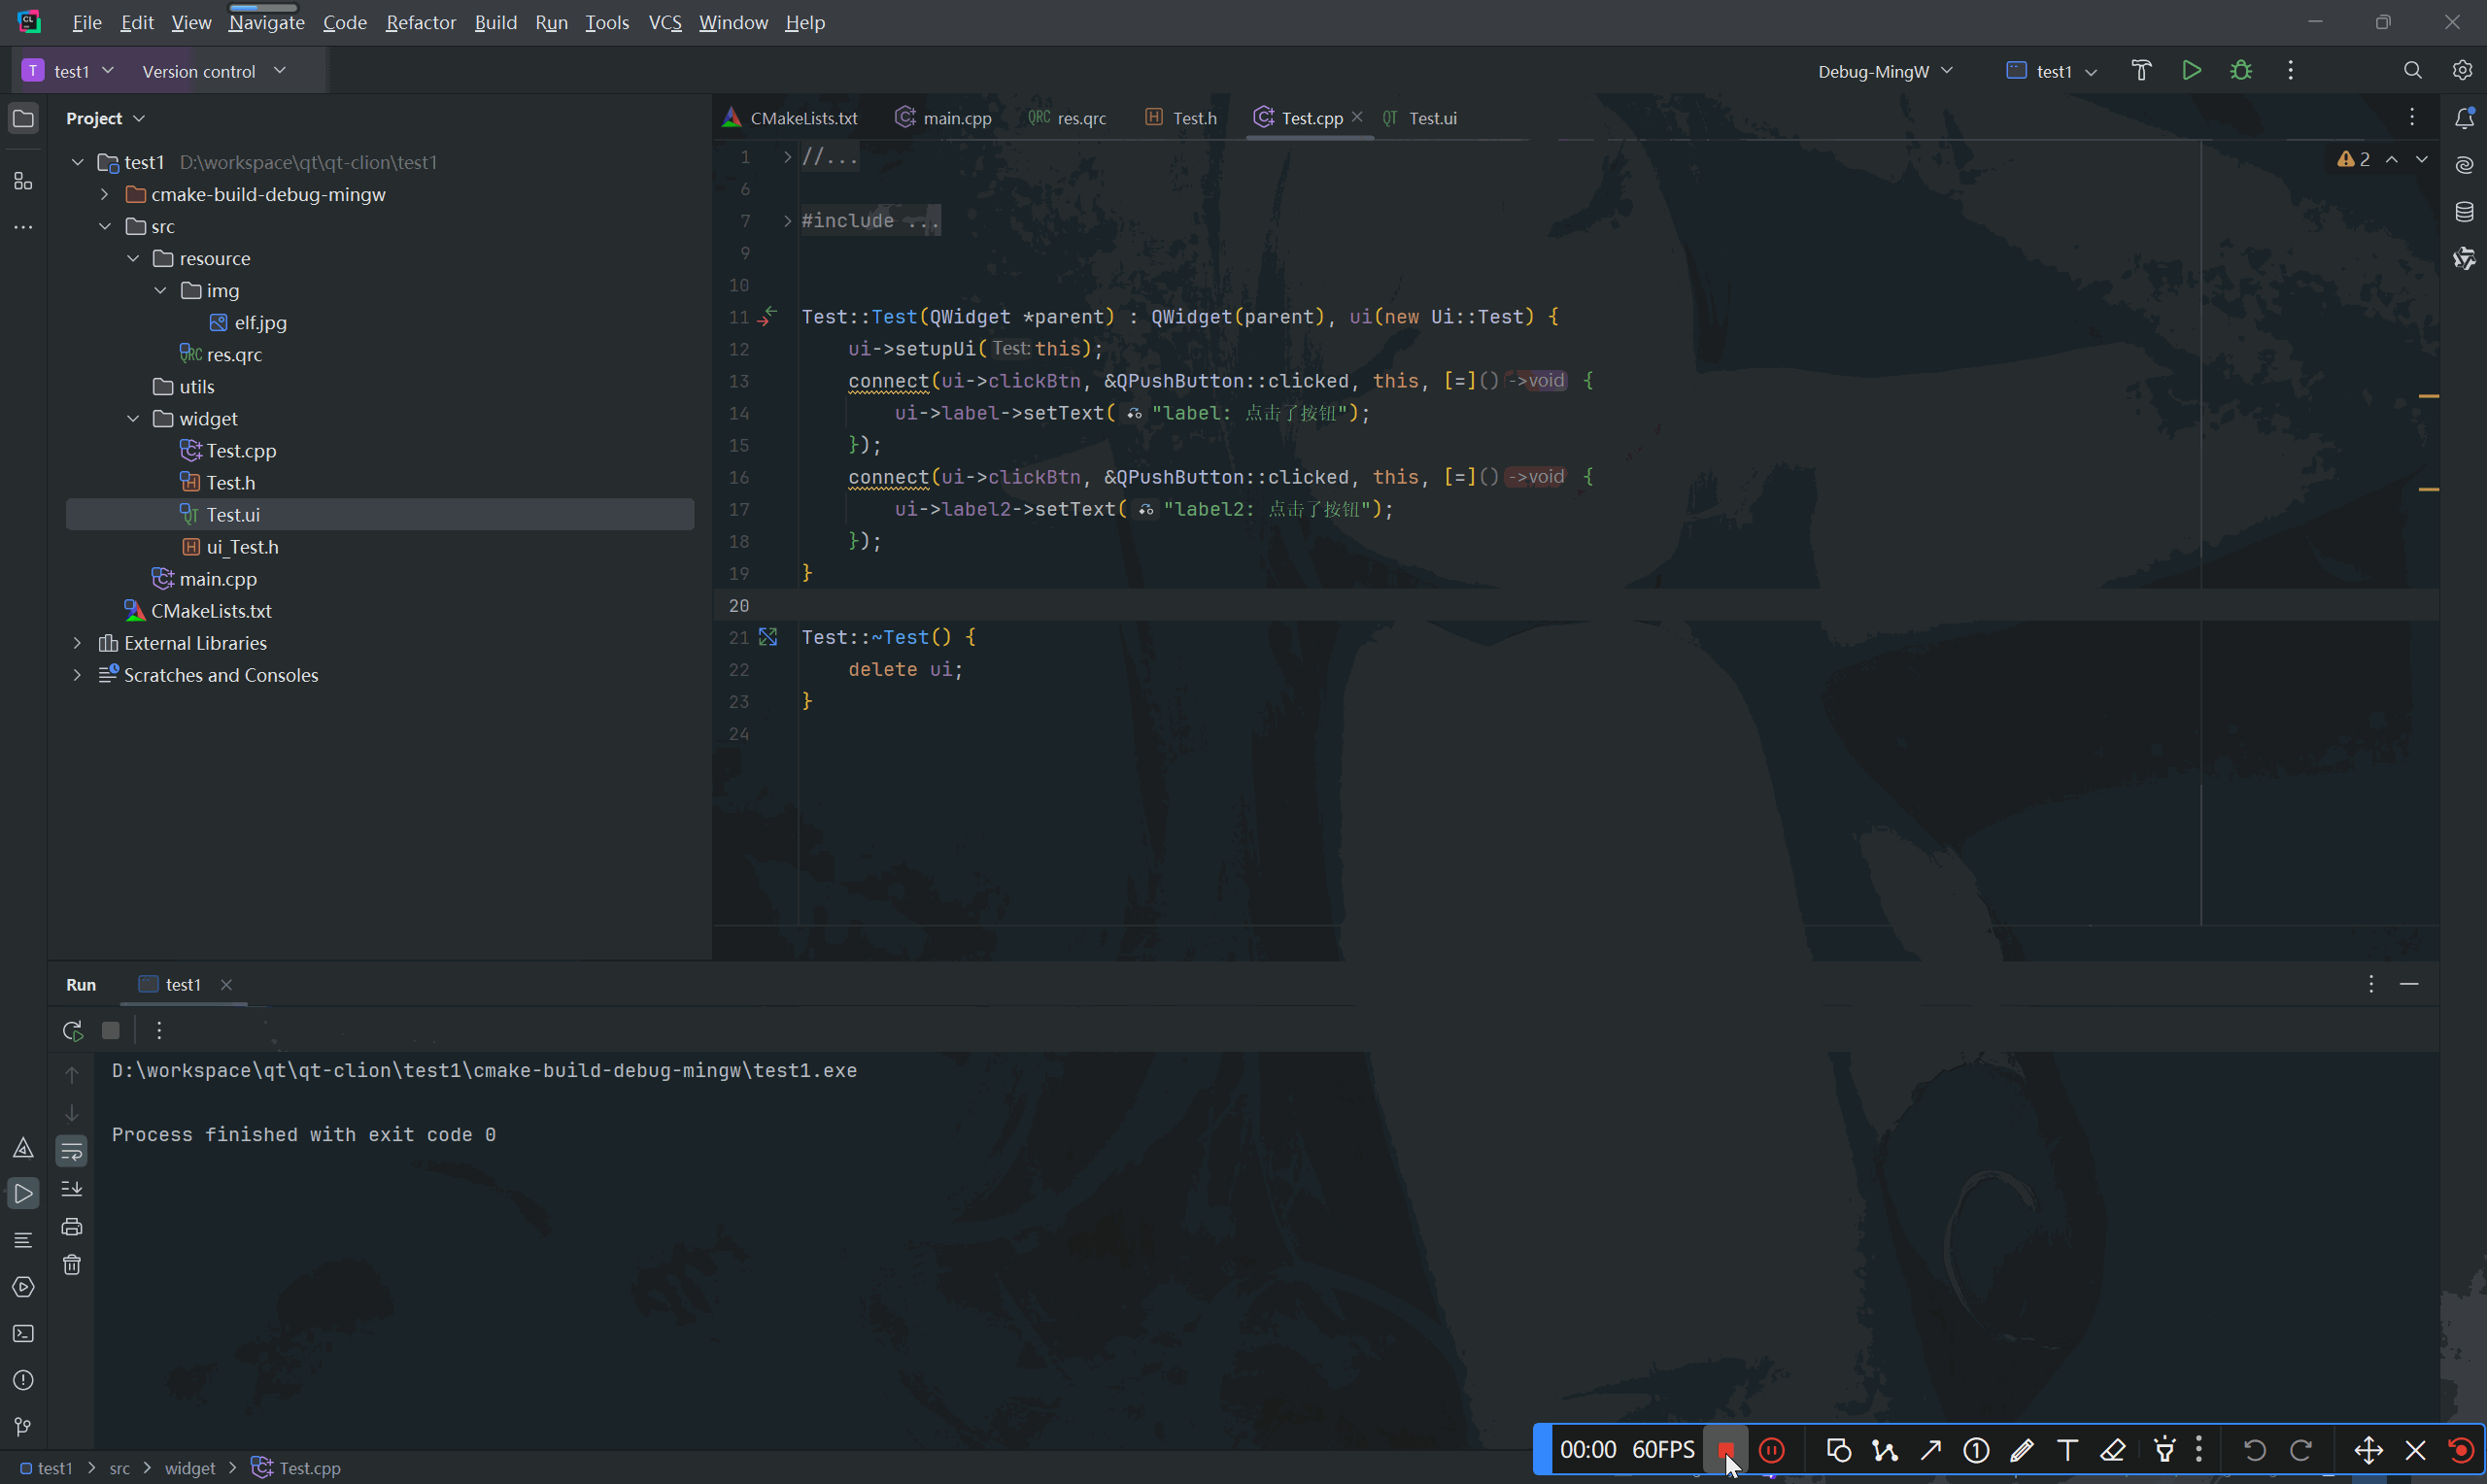The height and width of the screenshot is (1484, 2487).
Task: Toggle scroll to end in Run console
Action: 72,1189
